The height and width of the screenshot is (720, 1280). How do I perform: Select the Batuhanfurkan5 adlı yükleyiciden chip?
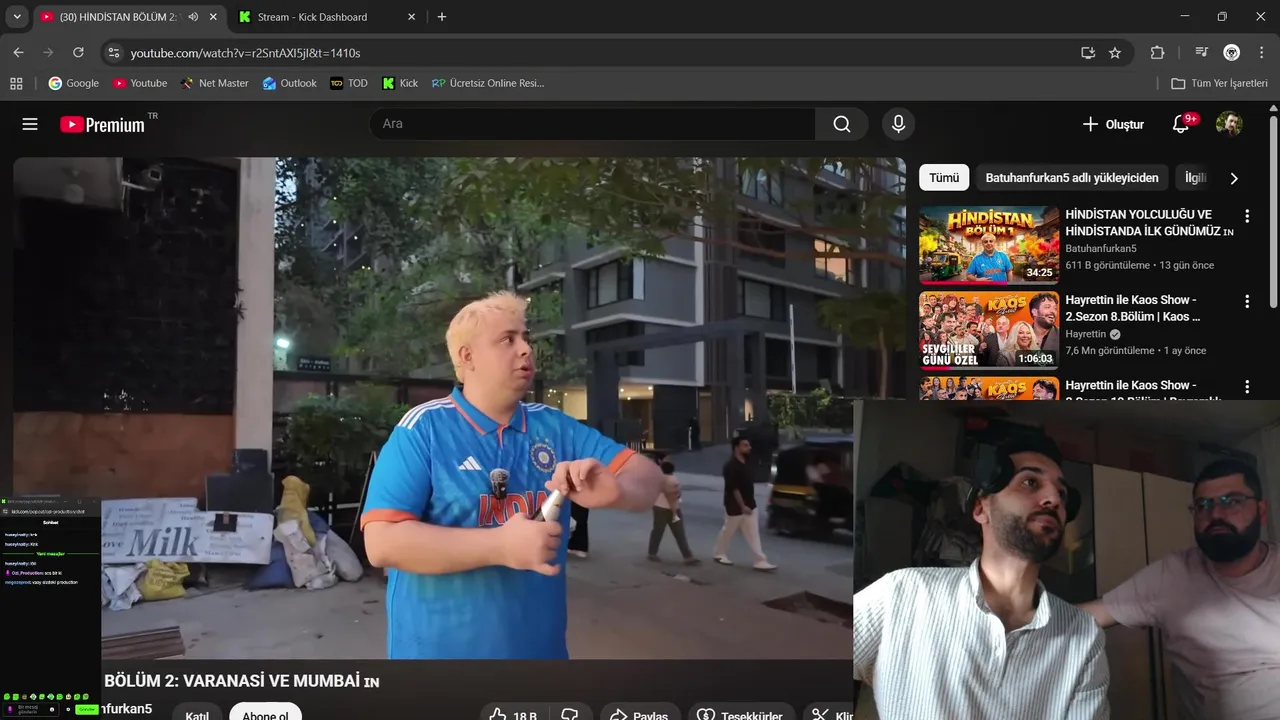click(1072, 178)
